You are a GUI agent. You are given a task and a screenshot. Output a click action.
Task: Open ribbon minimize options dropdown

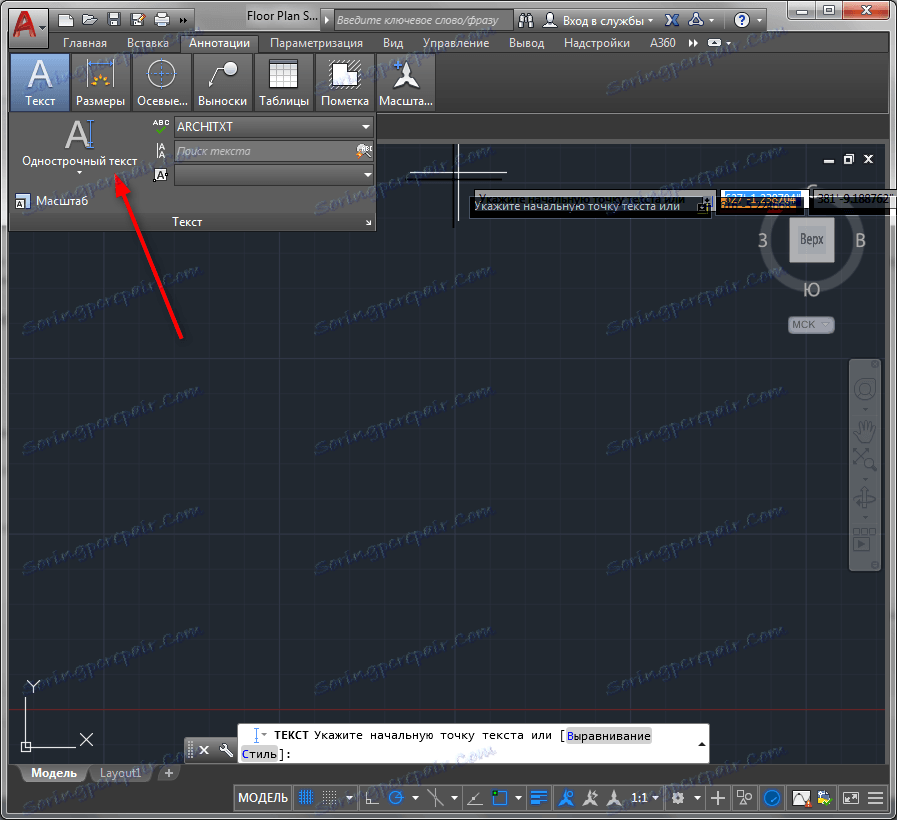[728, 43]
